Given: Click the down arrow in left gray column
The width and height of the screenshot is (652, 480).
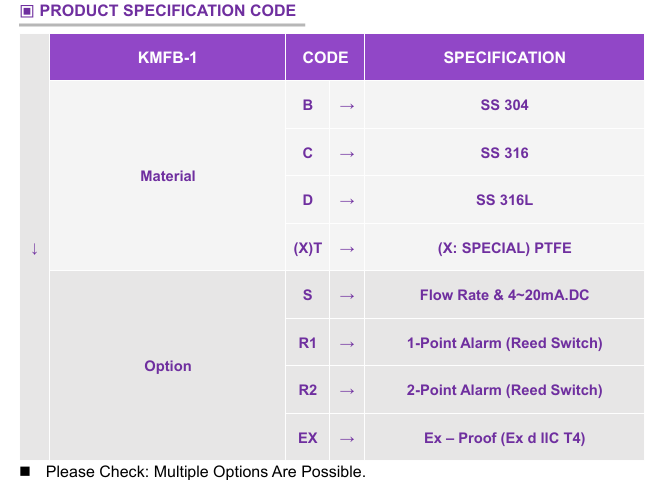Looking at the screenshot, I should coord(35,249).
